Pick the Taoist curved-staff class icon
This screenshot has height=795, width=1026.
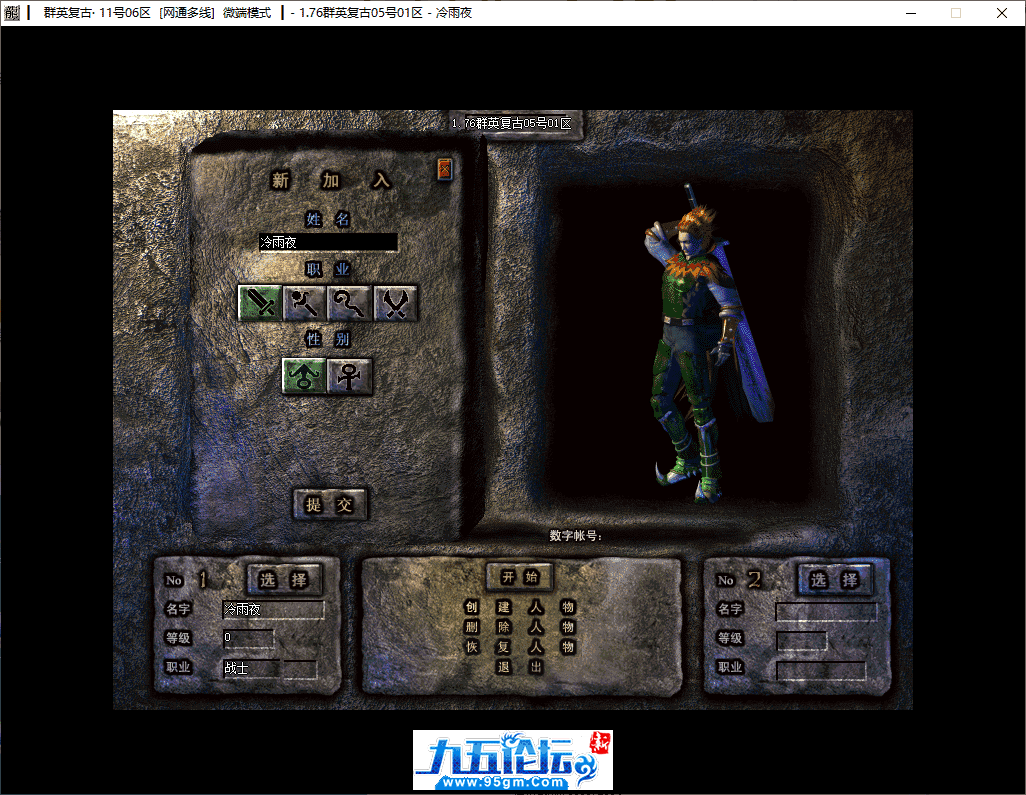pos(350,303)
